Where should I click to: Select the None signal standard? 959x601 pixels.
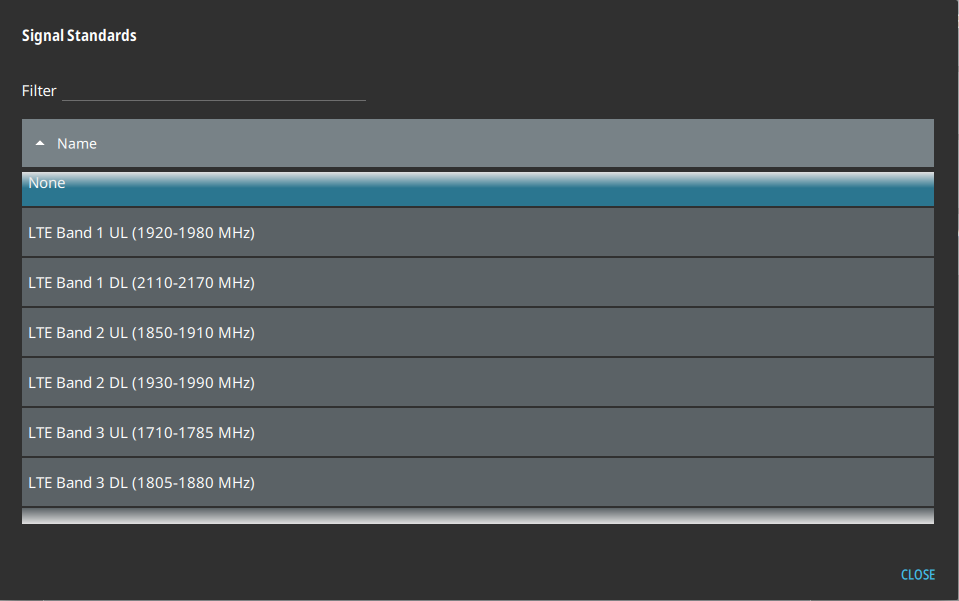pos(477,188)
